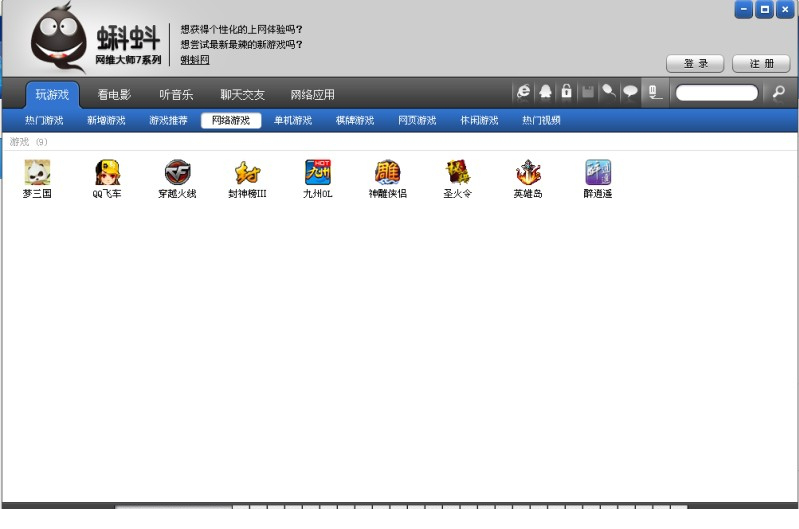Launch the QQ penguin icon

(x=545, y=92)
